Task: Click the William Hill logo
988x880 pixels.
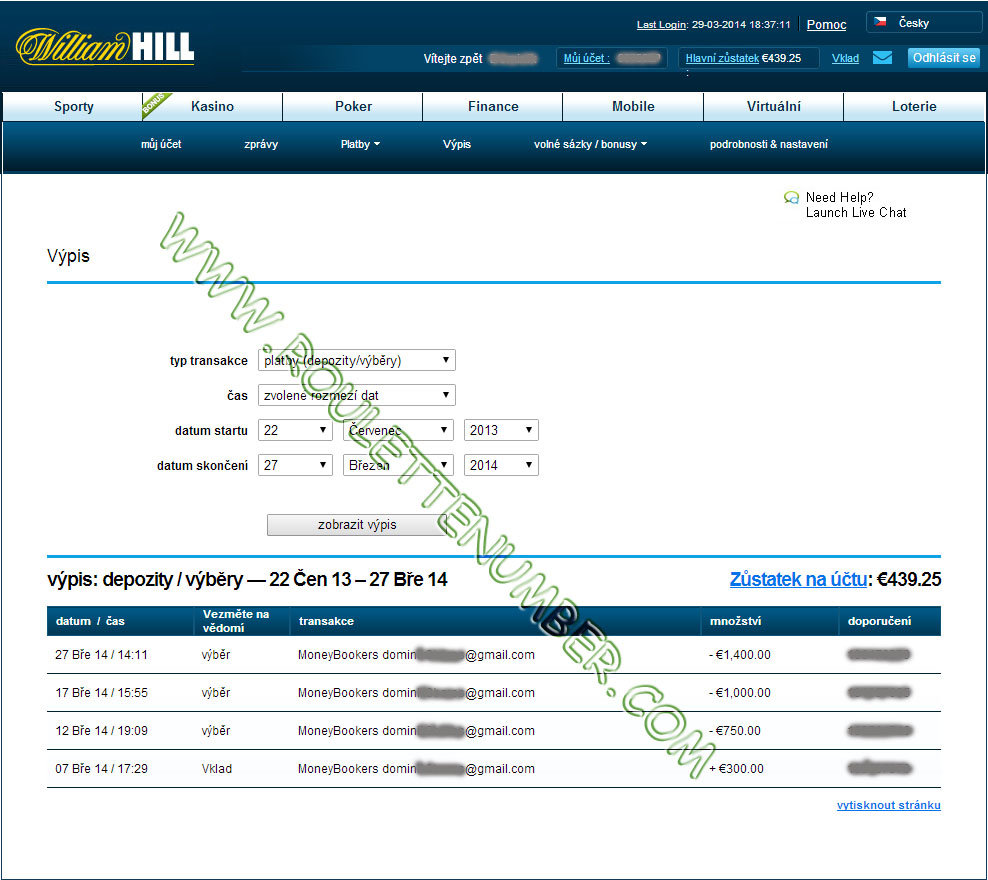Action: coord(105,47)
